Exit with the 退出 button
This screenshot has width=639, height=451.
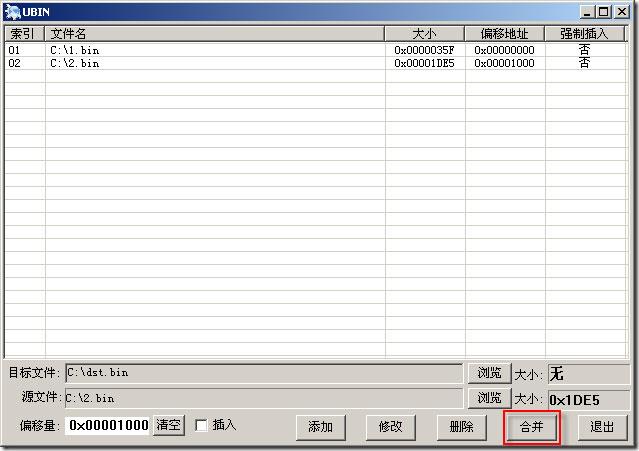click(602, 426)
